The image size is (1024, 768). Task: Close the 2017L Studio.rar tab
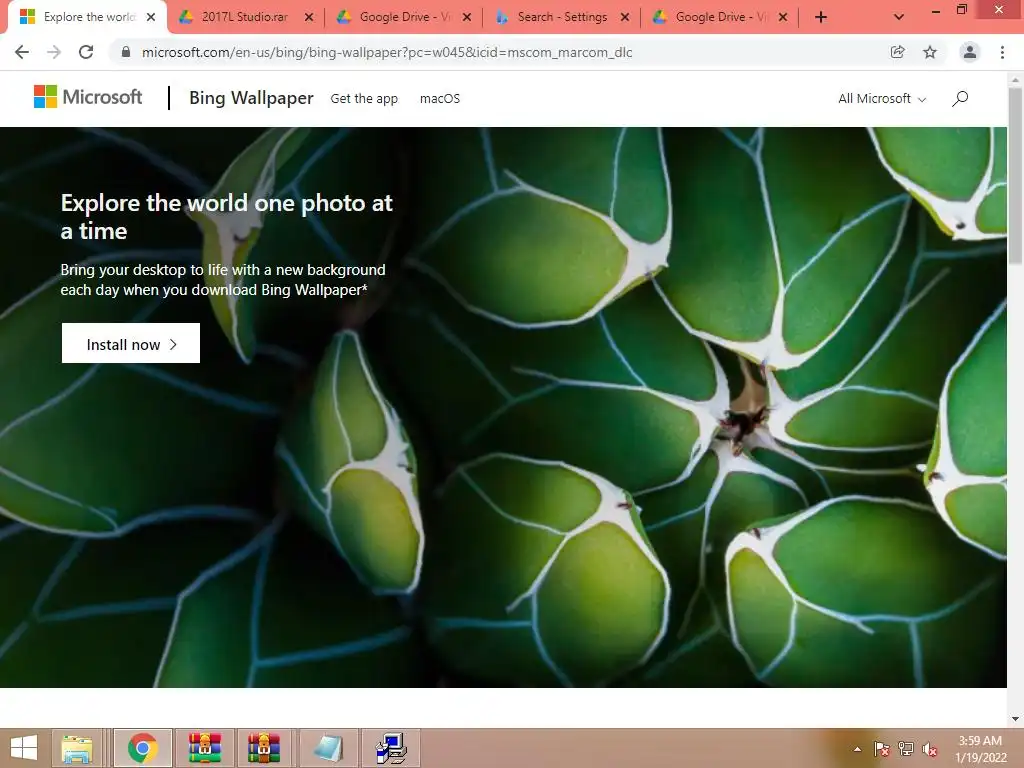(310, 18)
